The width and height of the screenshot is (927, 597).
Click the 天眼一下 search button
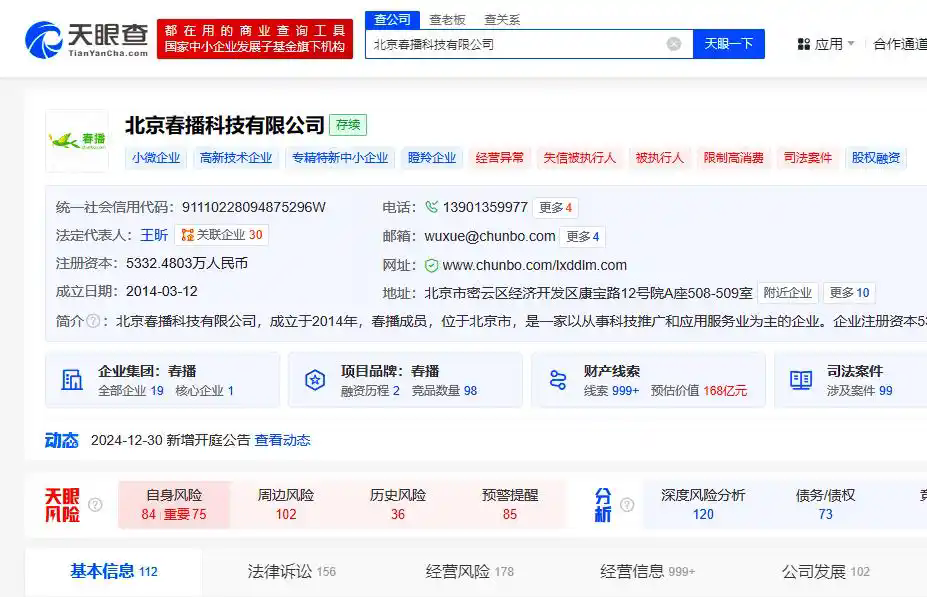click(729, 44)
